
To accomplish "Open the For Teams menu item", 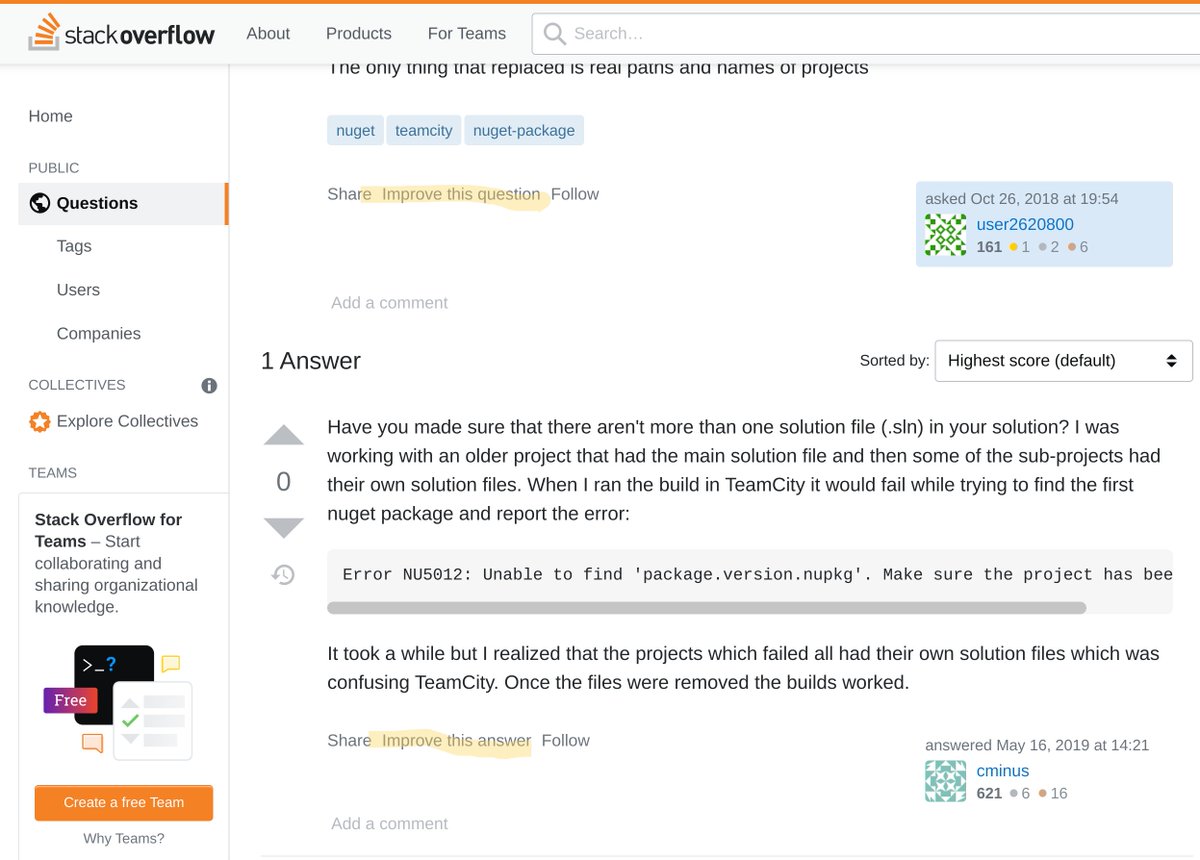I will click(x=467, y=33).
